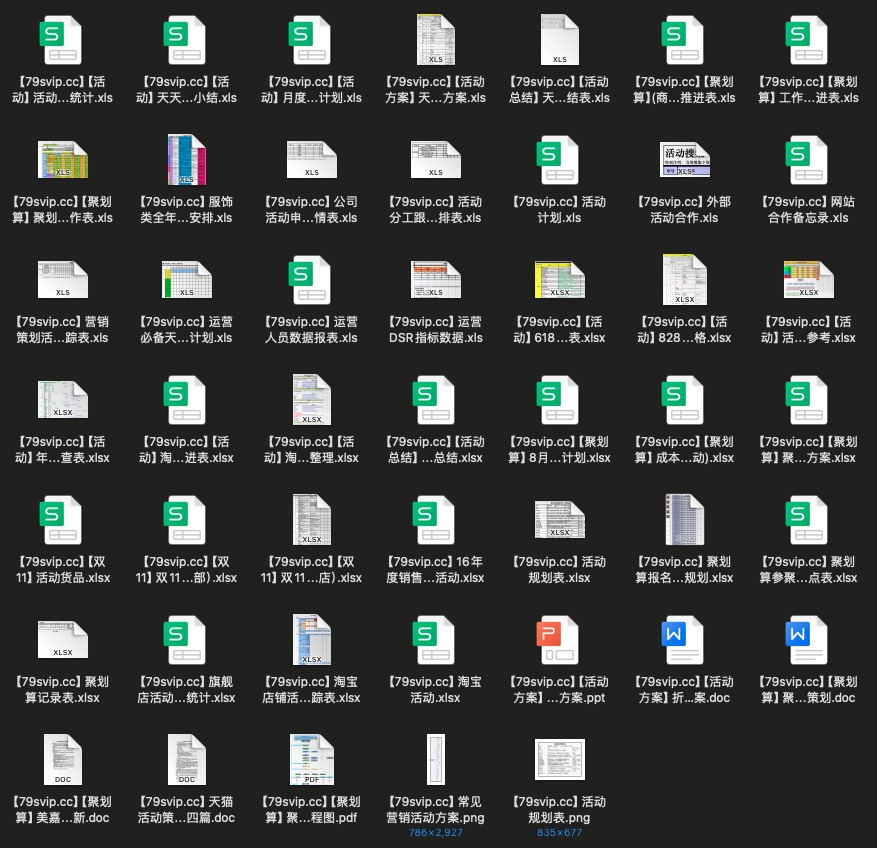Image resolution: width=877 pixels, height=848 pixels.
Task: Select the 旗舰店活动…统计.xlsx icon
Action: tap(186, 639)
